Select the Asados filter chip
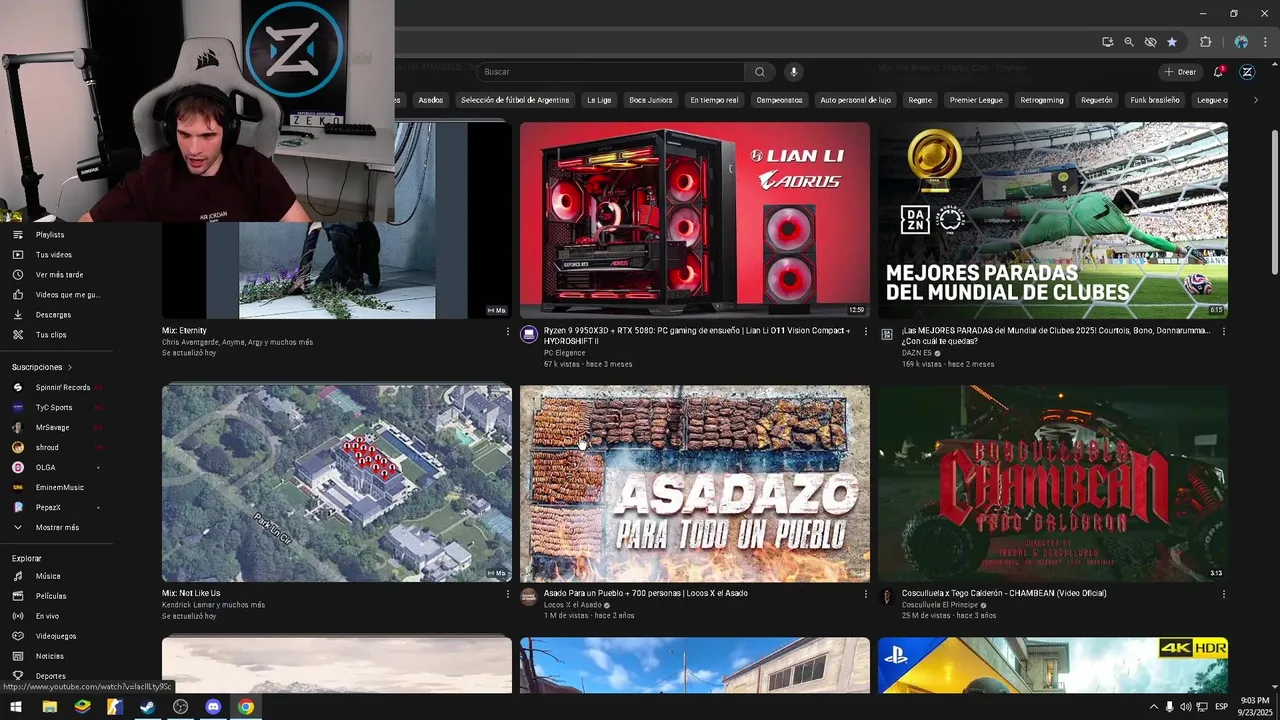The image size is (1280, 720). tap(431, 100)
